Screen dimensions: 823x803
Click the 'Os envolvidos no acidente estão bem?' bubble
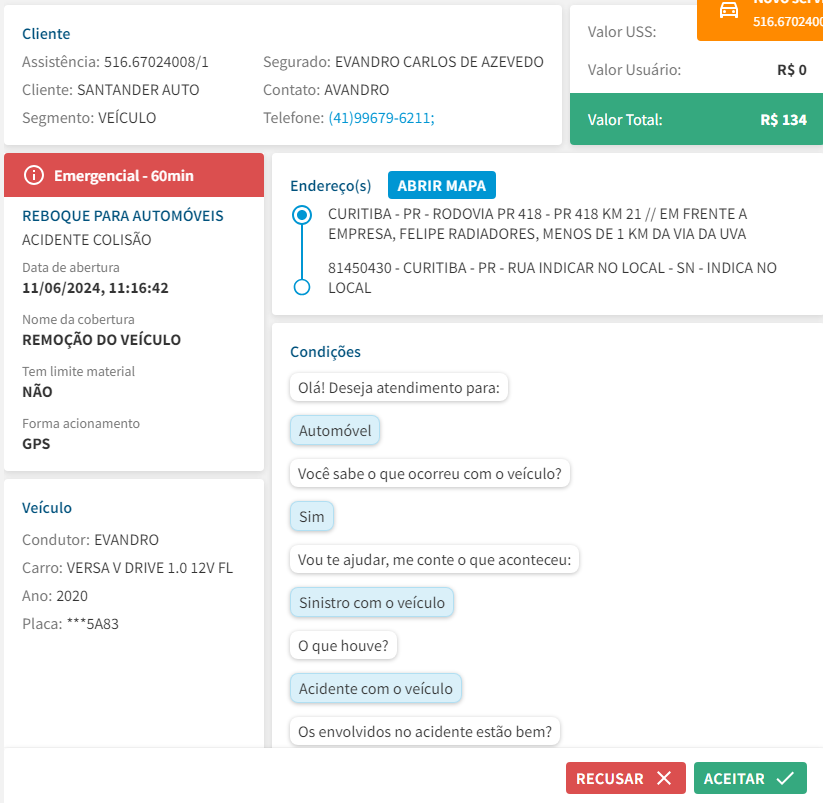point(425,732)
